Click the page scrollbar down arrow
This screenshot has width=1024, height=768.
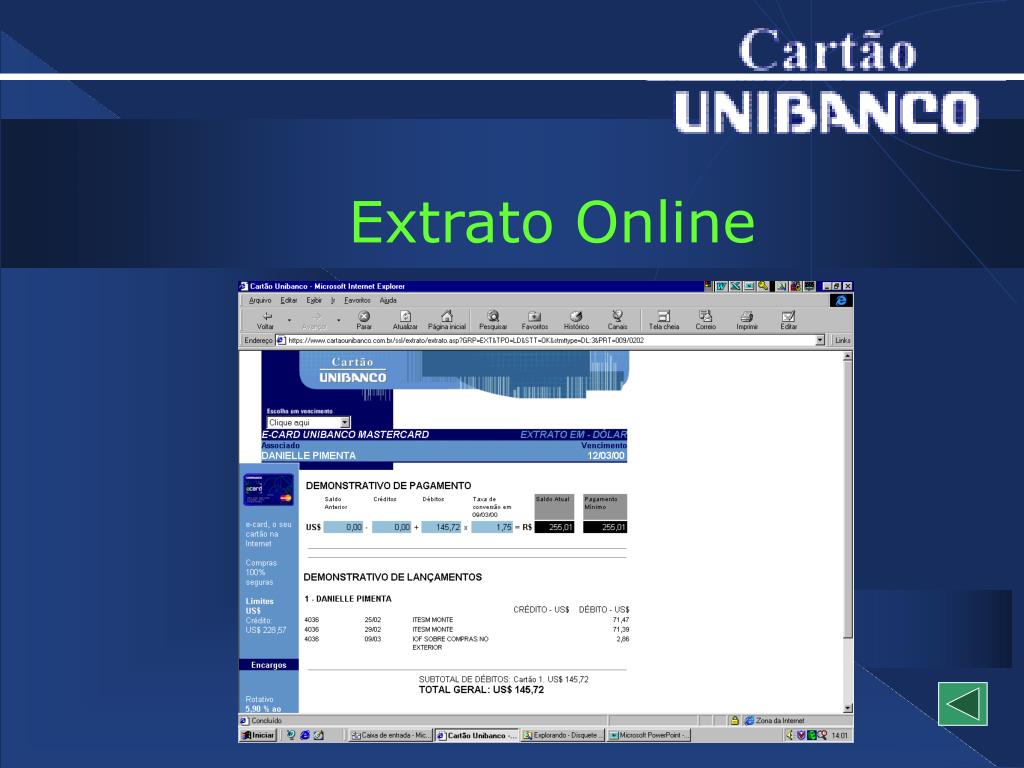coord(848,708)
